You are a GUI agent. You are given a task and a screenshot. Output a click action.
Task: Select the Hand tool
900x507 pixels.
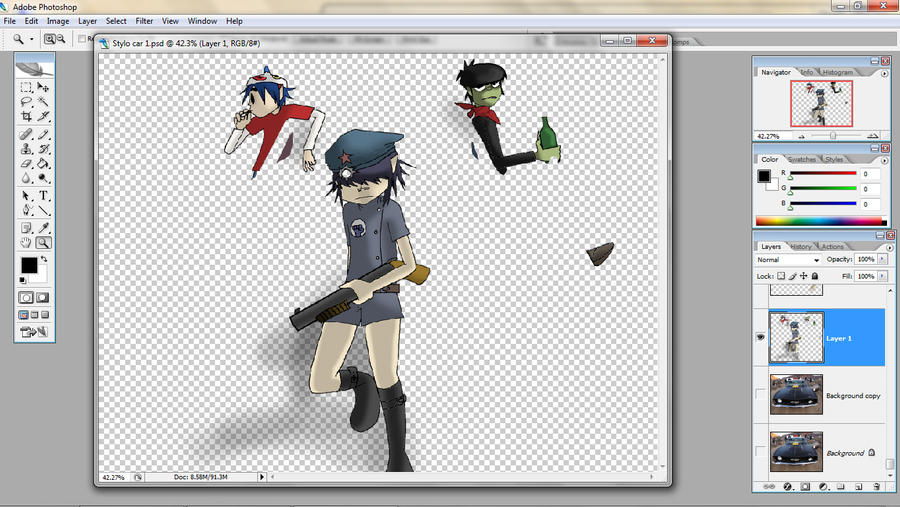pyautogui.click(x=26, y=242)
